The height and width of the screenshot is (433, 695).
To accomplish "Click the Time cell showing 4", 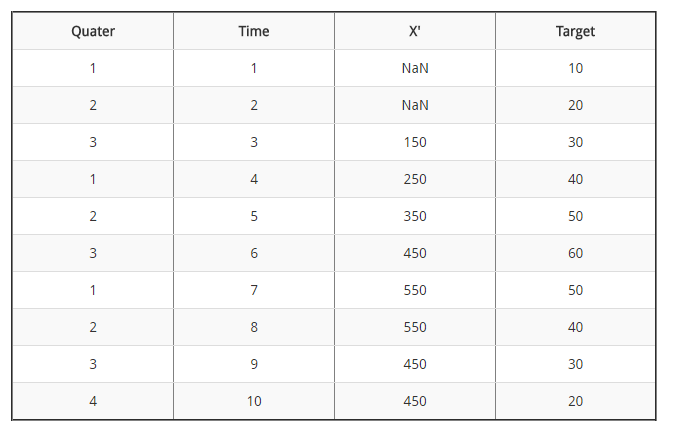I will coord(254,179).
